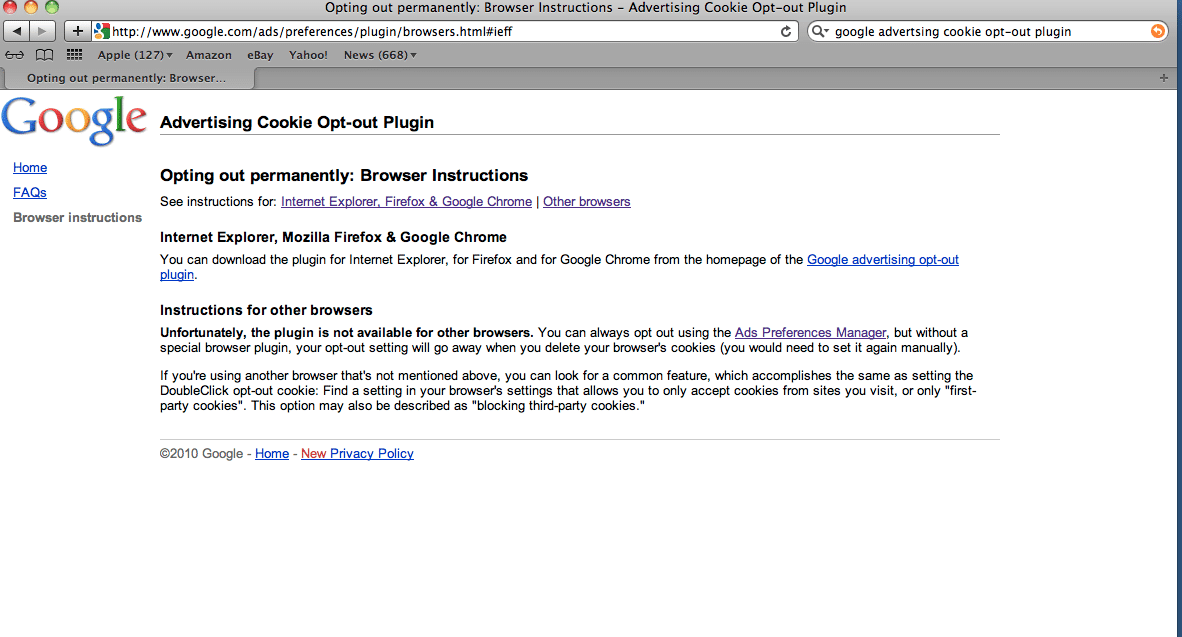This screenshot has height=637, width=1182.
Task: Zoom the window with the green button
Action: click(51, 7)
